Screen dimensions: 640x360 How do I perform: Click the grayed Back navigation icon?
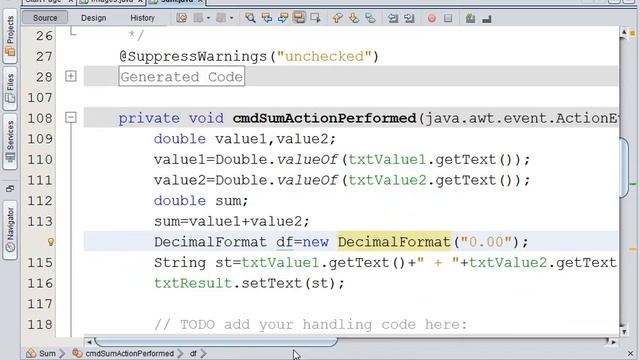point(198,18)
